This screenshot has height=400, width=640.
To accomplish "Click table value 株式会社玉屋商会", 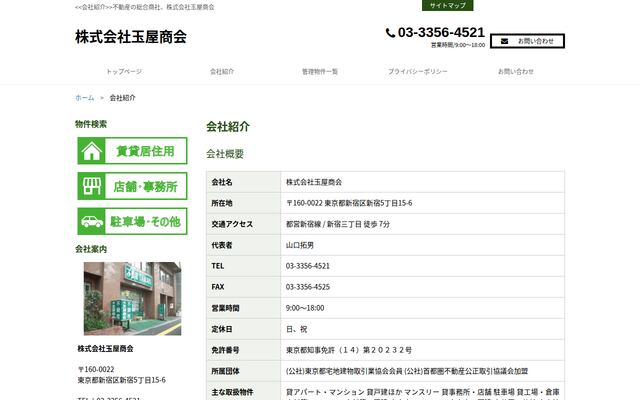I will click(314, 182).
